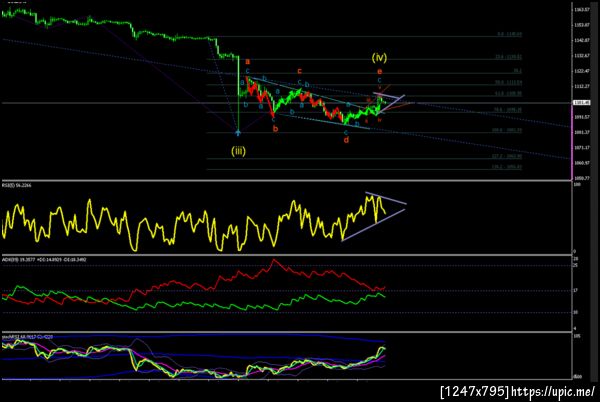Image resolution: width=600 pixels, height=402 pixels.
Task: Select the yellow (iii) wave label
Action: [x=238, y=151]
